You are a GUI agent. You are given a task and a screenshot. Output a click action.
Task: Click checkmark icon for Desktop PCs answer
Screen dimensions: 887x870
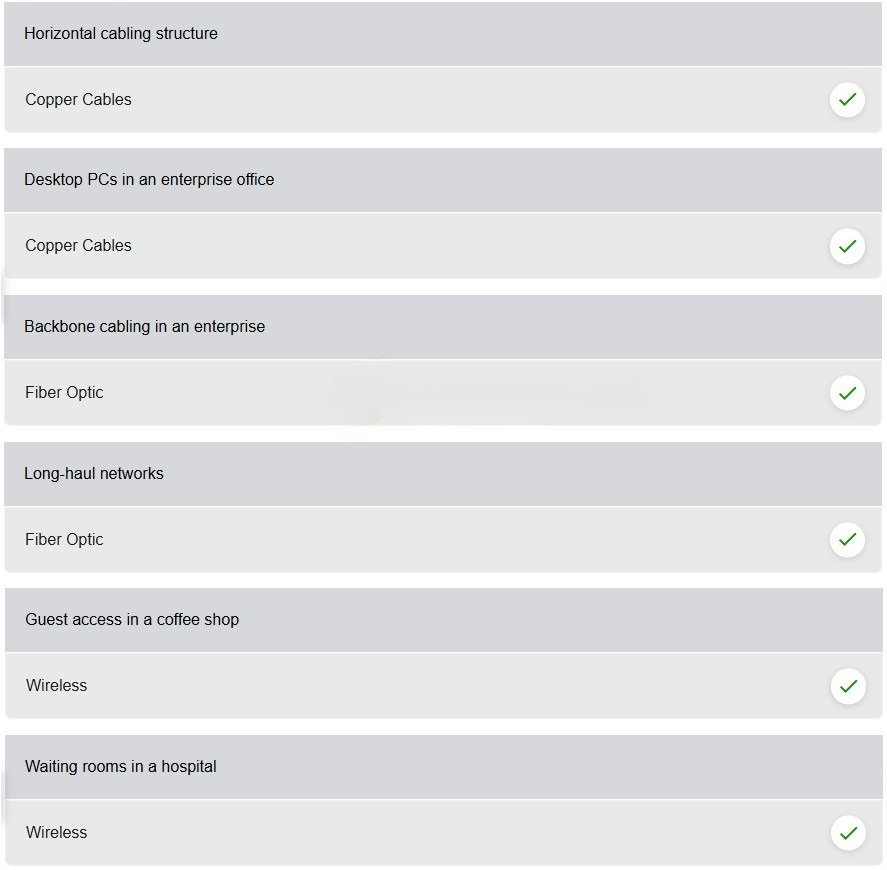(847, 246)
